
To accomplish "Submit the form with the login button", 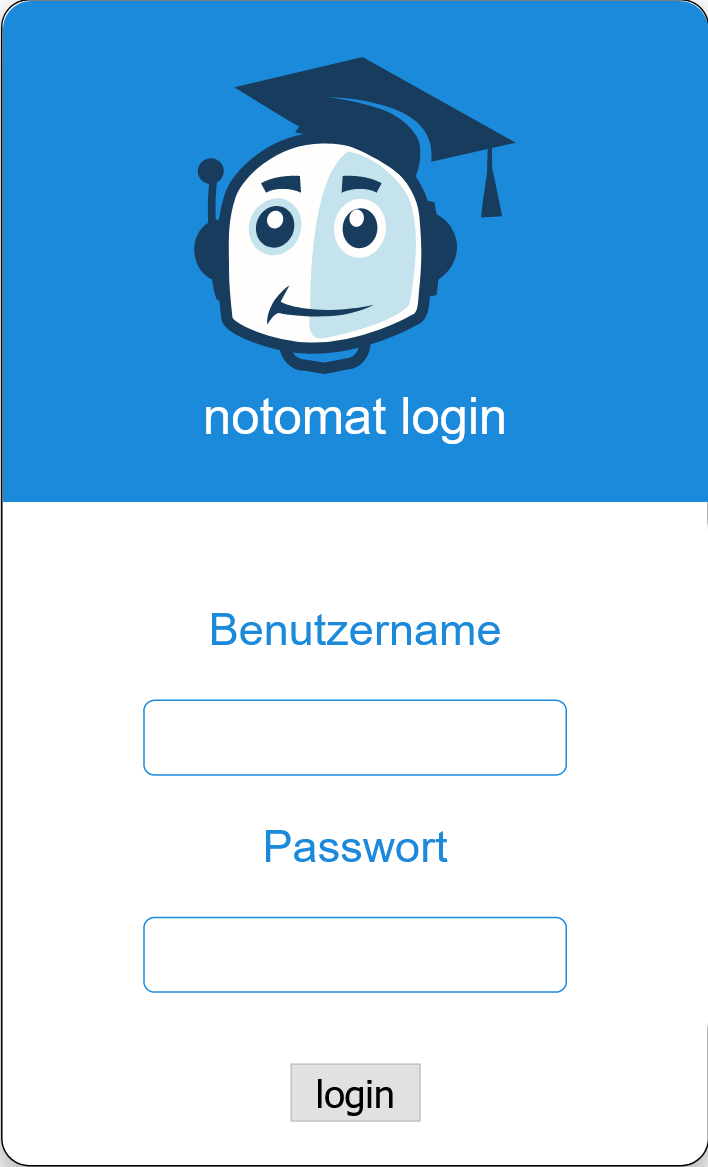I will click(x=355, y=1093).
